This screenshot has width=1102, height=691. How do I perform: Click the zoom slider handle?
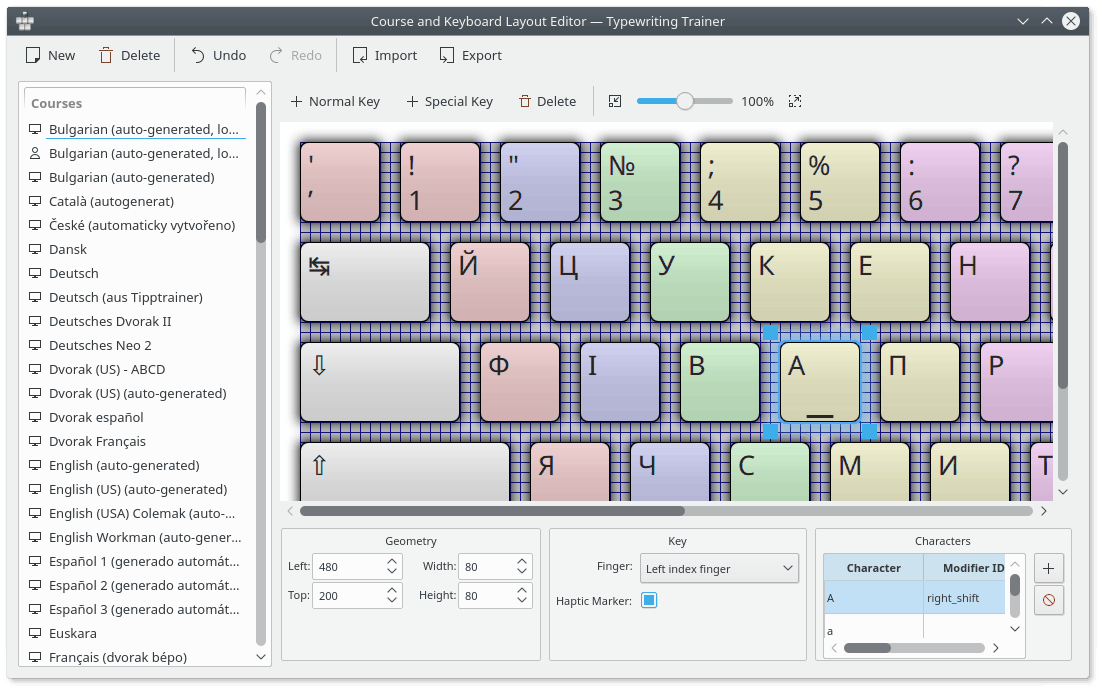tap(685, 101)
